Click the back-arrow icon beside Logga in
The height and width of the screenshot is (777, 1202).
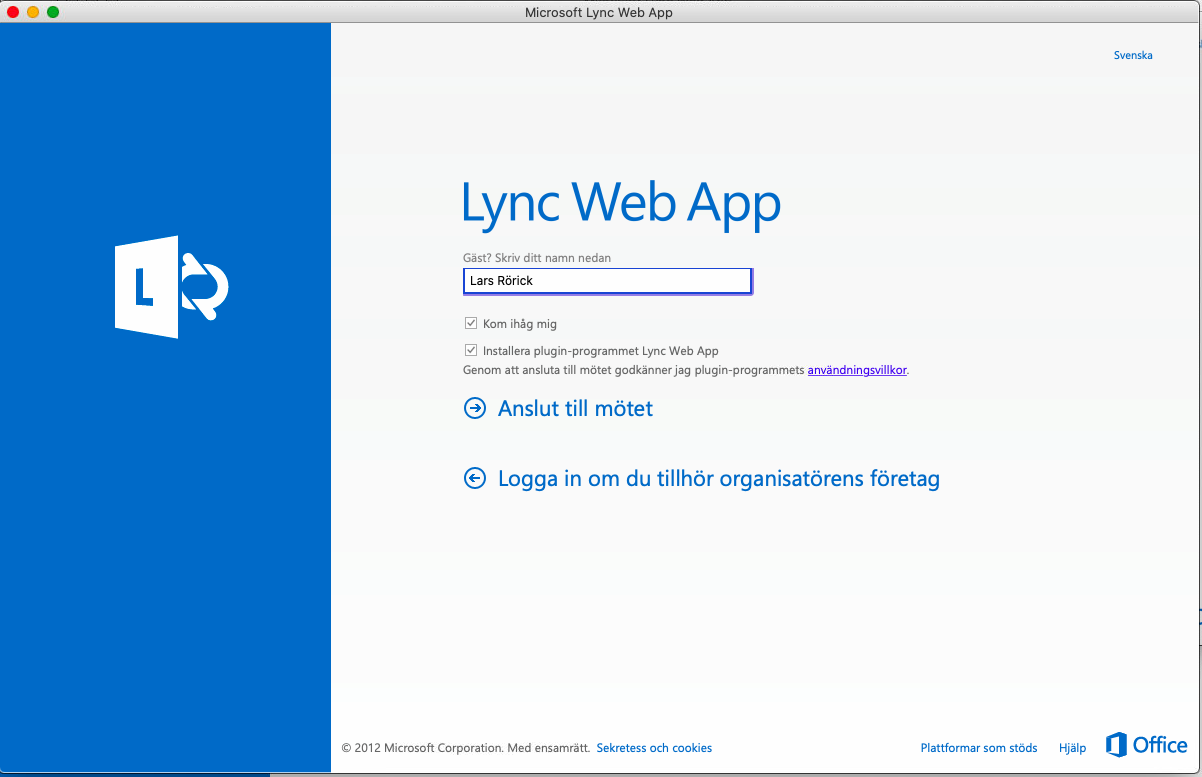pyautogui.click(x=474, y=478)
